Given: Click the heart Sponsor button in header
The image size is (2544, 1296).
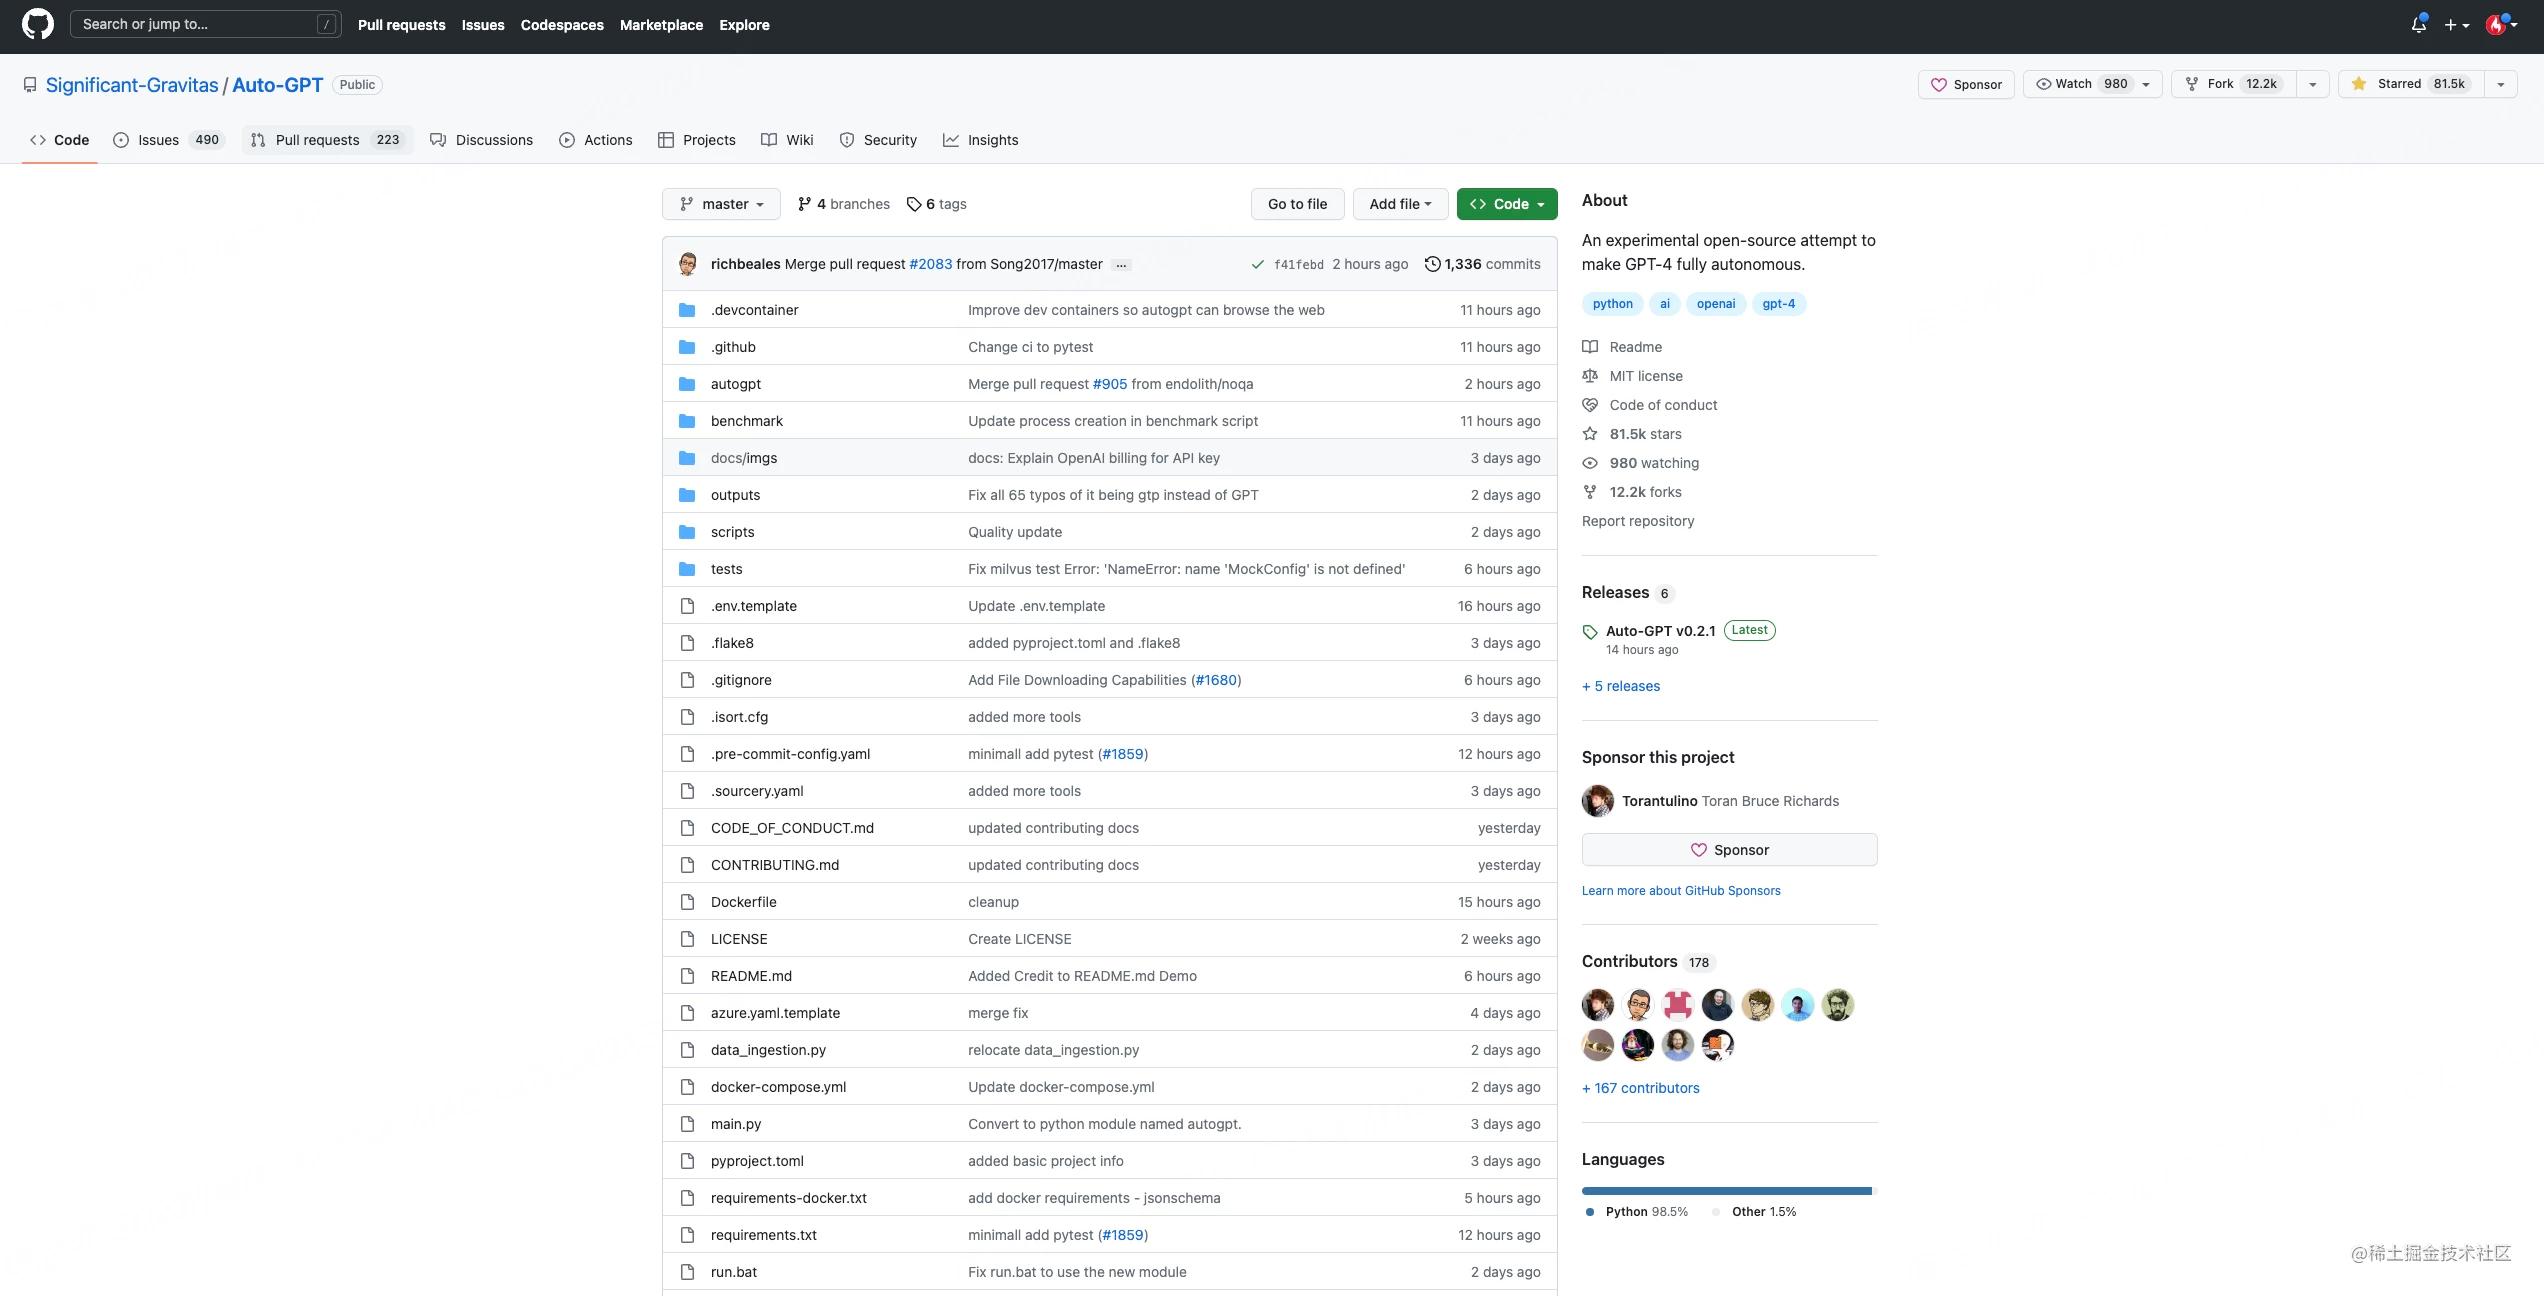Looking at the screenshot, I should 1965,84.
